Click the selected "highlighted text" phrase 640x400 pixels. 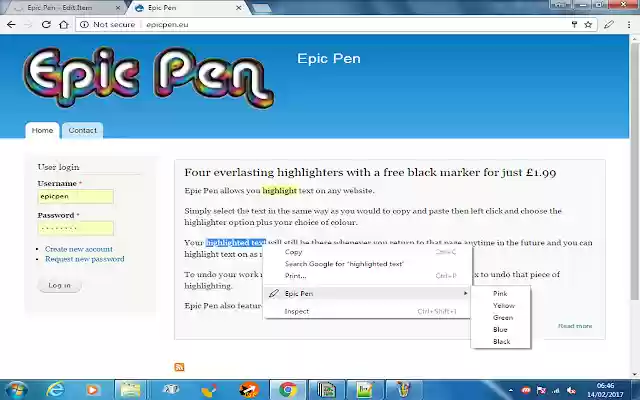[x=236, y=243]
